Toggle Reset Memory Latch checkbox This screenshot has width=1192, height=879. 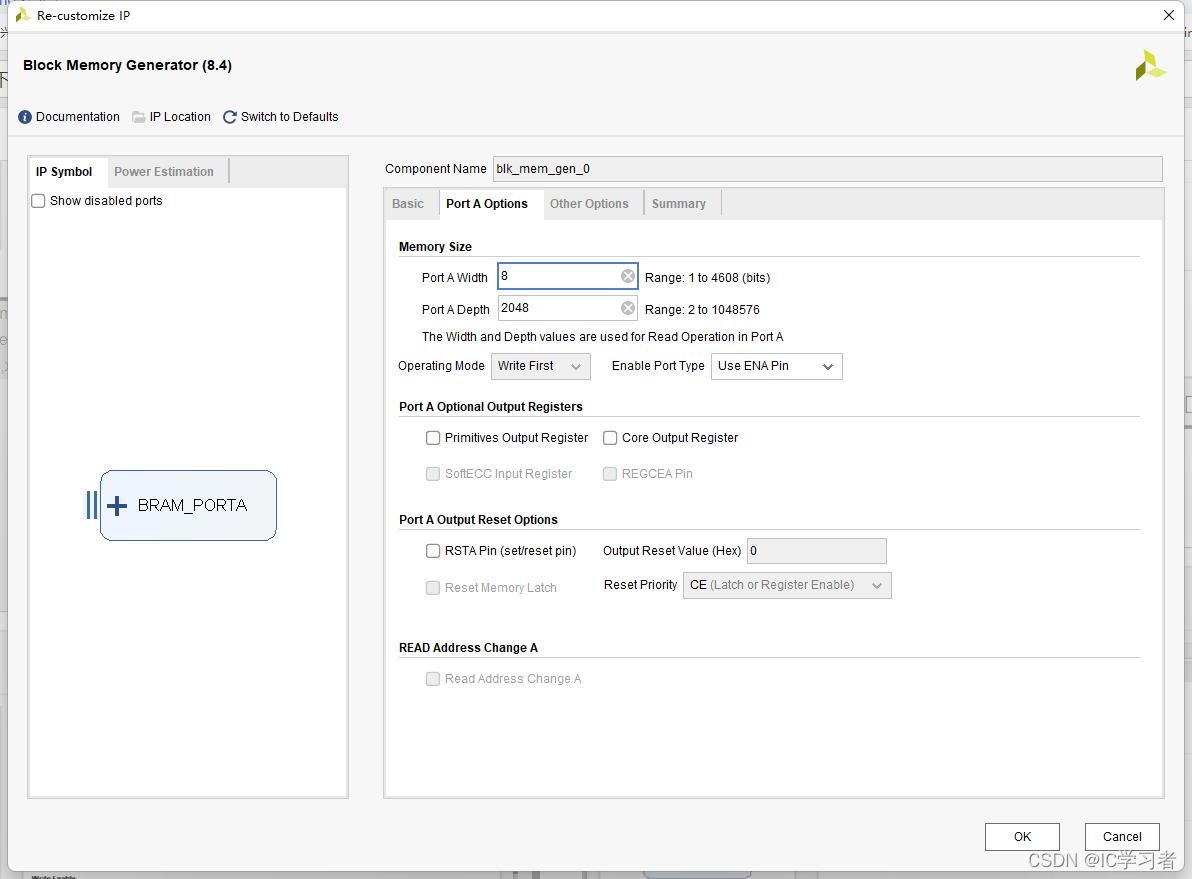click(433, 588)
